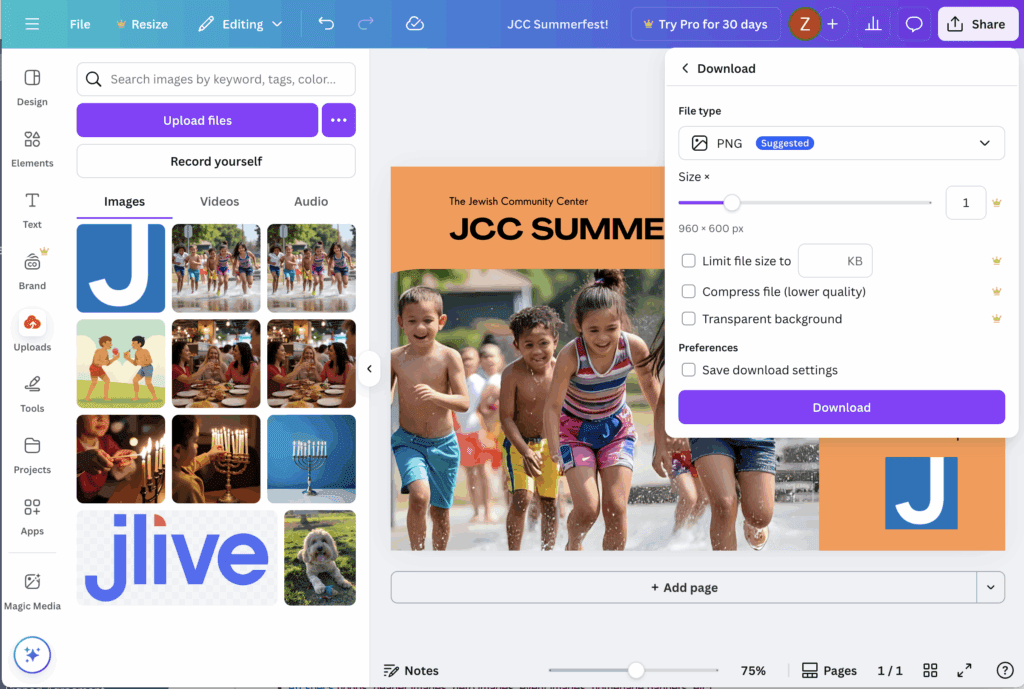This screenshot has width=1024, height=689.
Task: Open the Magic Media app
Action: [32, 590]
